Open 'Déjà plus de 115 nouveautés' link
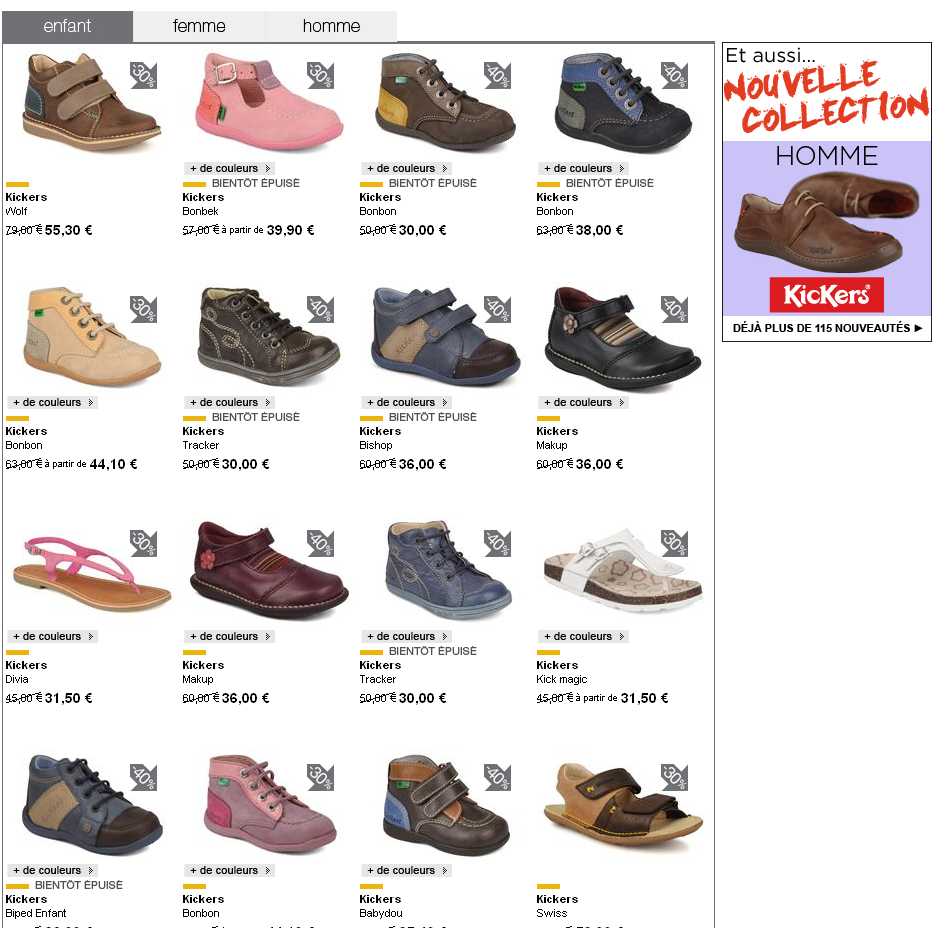 click(x=827, y=328)
